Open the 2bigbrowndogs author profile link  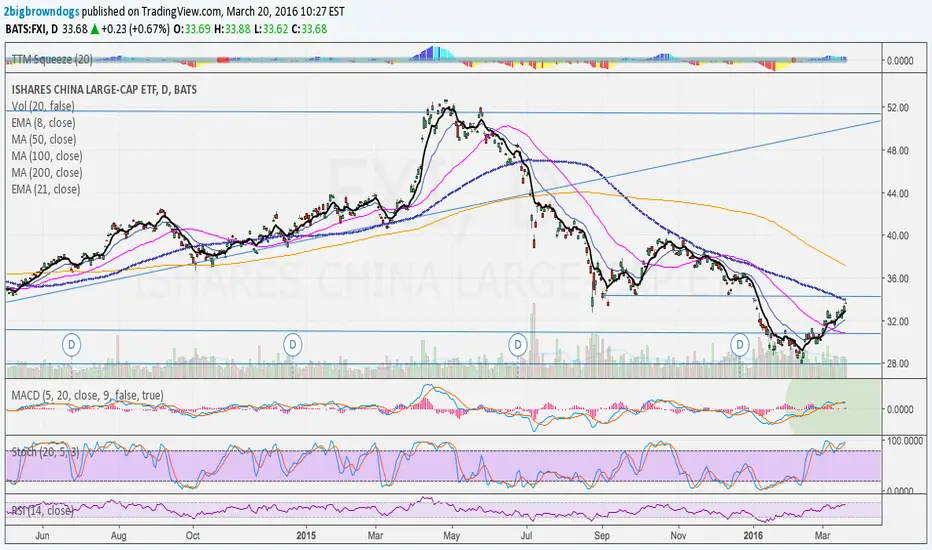click(x=42, y=11)
